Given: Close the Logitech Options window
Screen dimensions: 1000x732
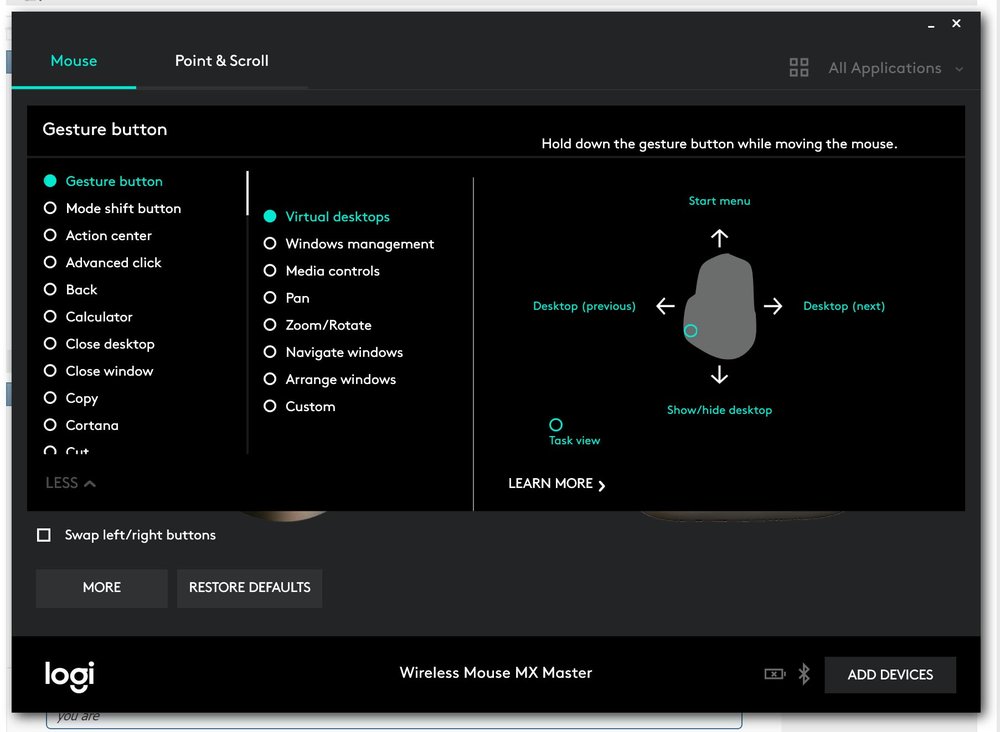Looking at the screenshot, I should (956, 24).
